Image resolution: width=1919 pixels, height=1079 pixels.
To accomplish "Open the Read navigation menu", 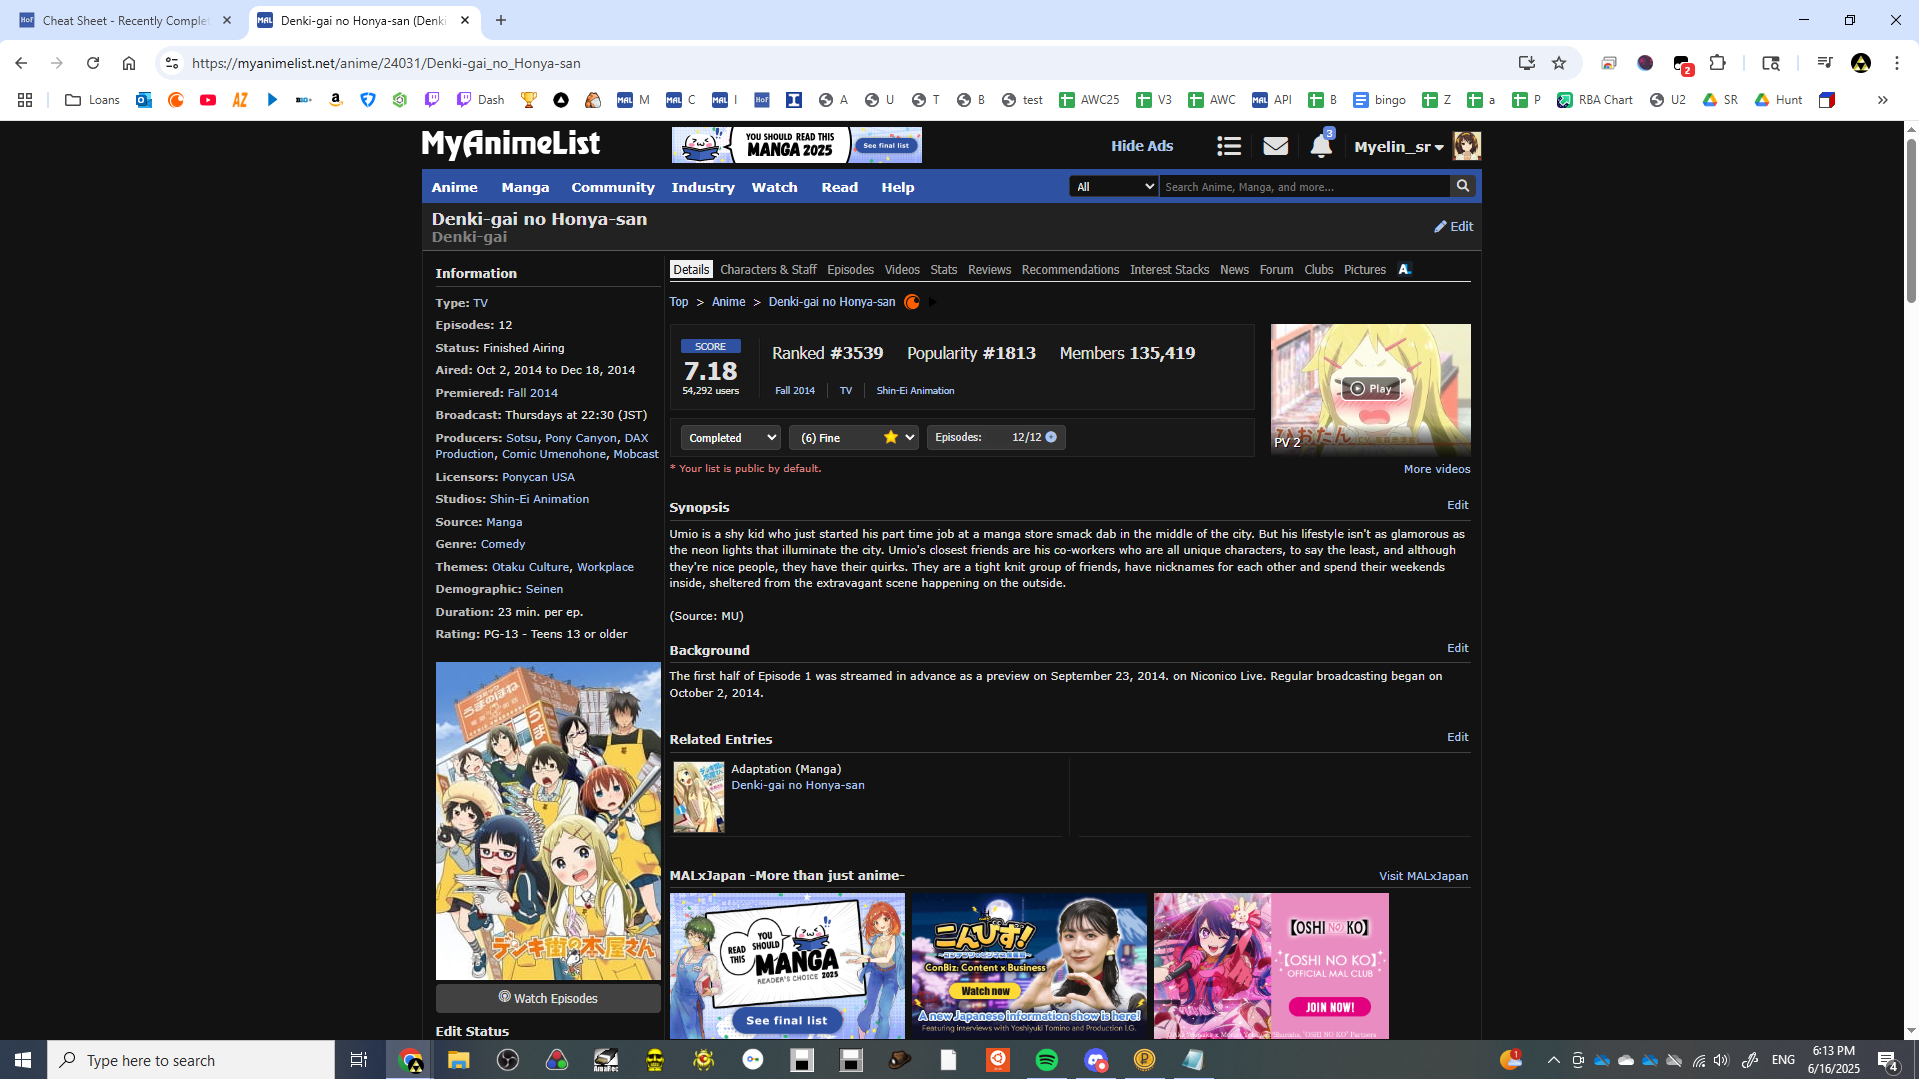I will [840, 187].
